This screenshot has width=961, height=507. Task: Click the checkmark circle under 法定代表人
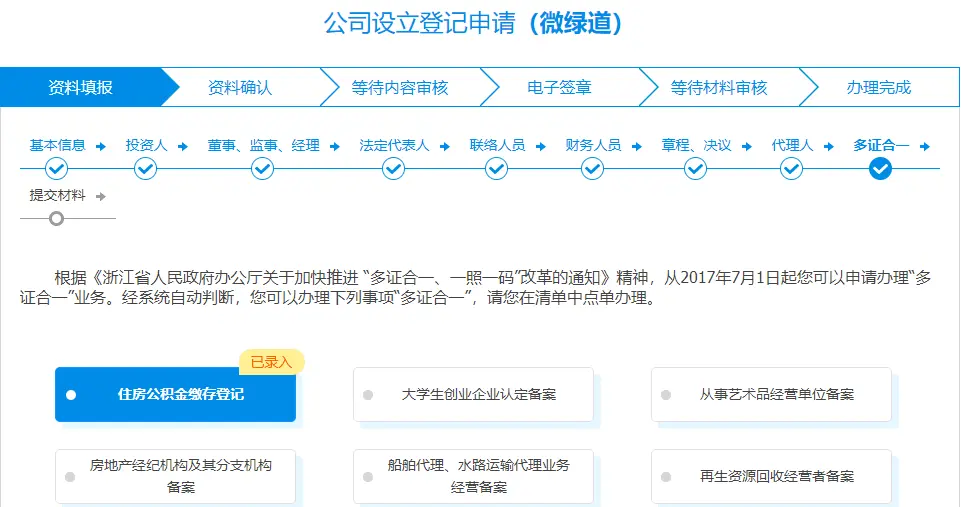393,169
